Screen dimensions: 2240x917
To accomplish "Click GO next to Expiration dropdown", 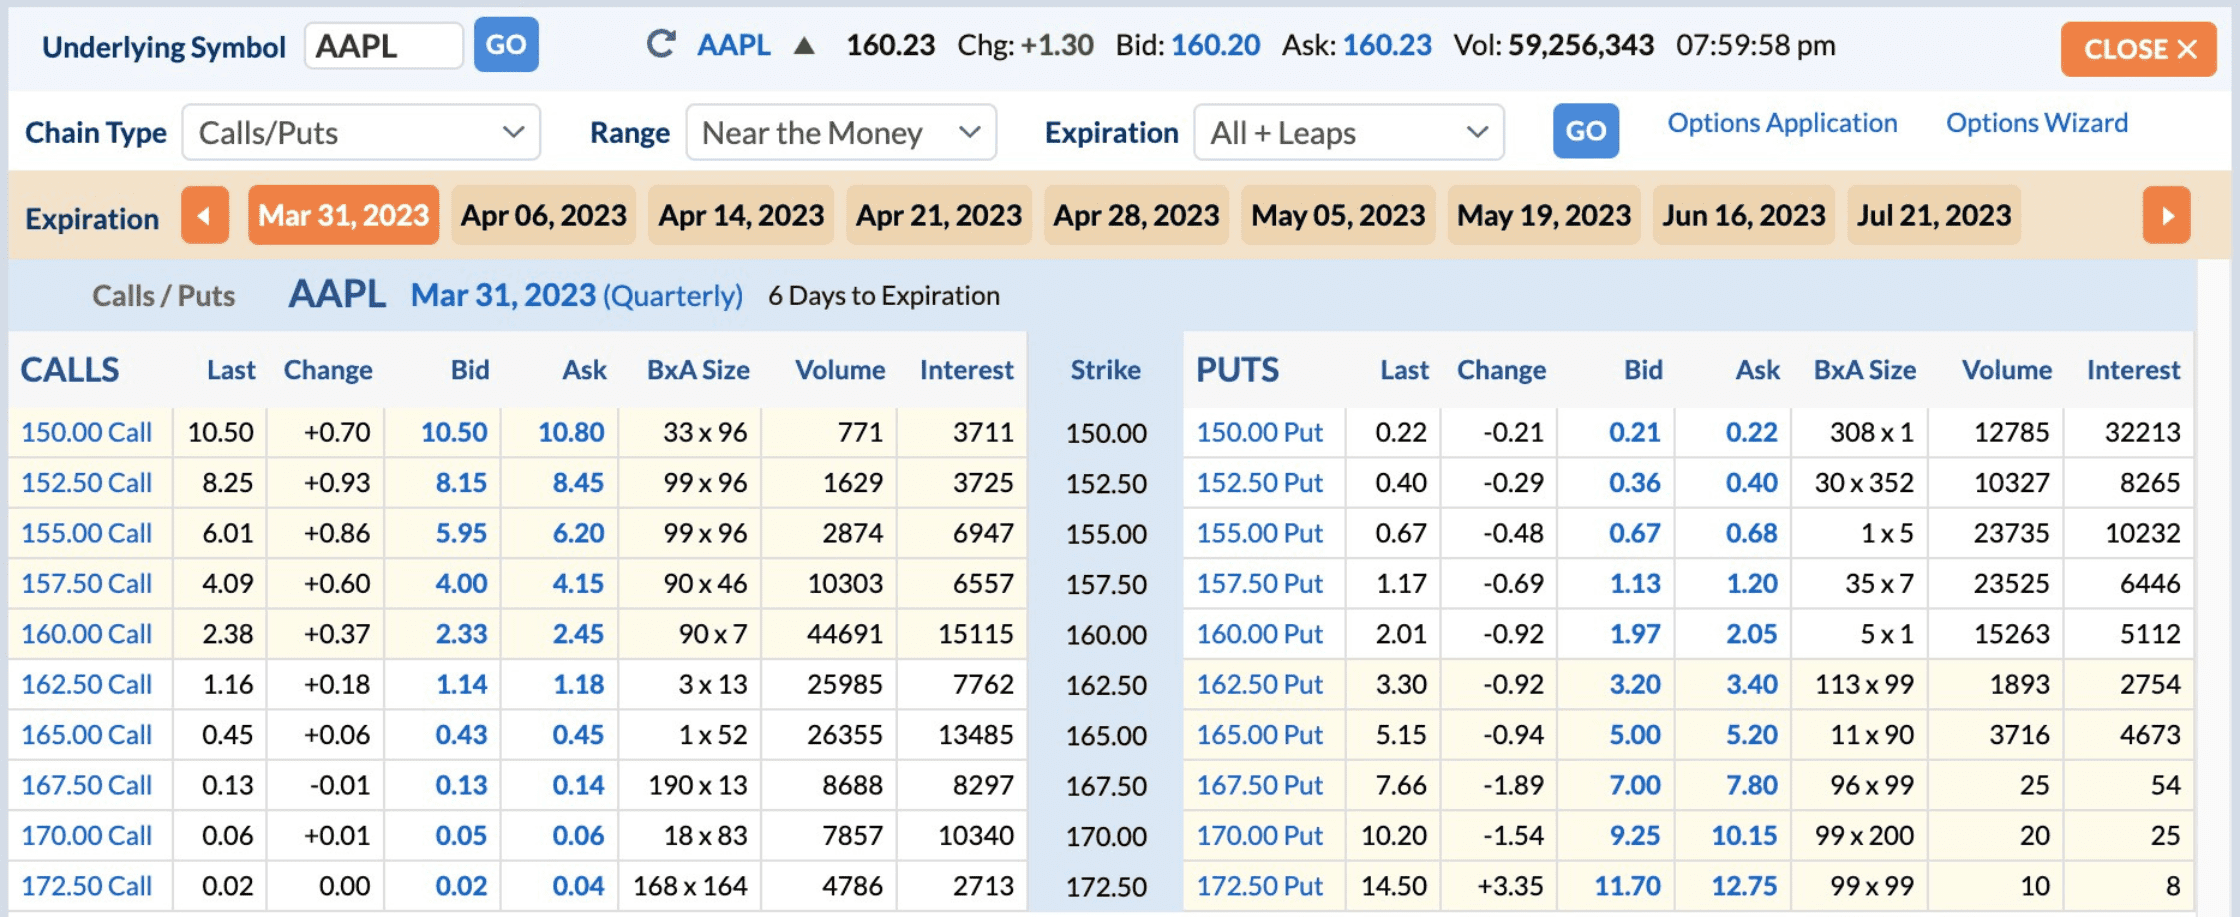I will click(x=1586, y=131).
